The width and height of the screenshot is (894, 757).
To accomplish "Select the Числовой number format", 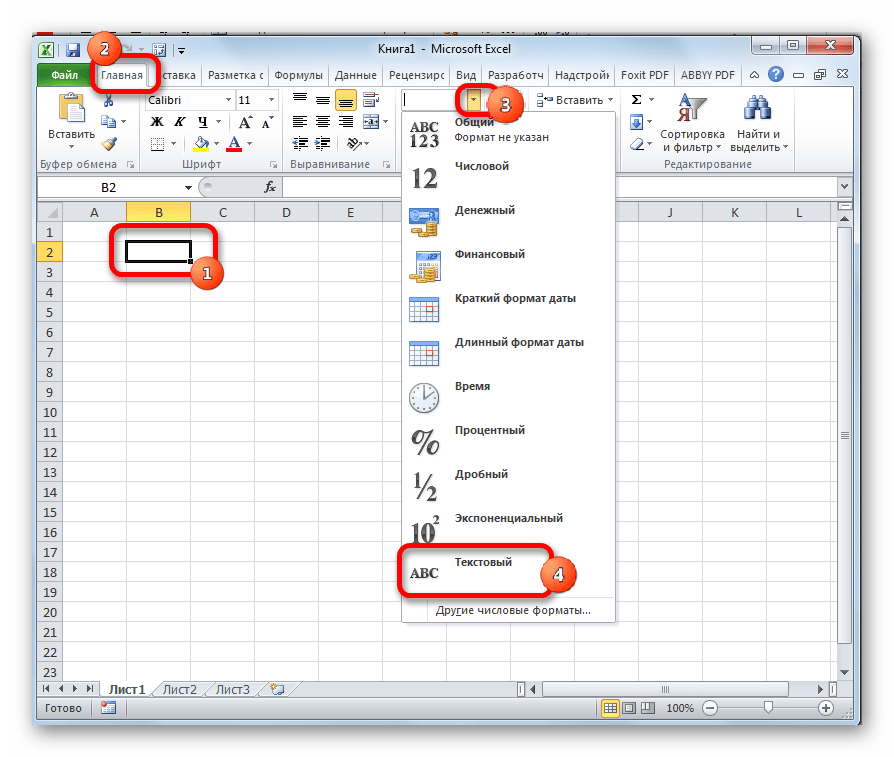I will [482, 168].
